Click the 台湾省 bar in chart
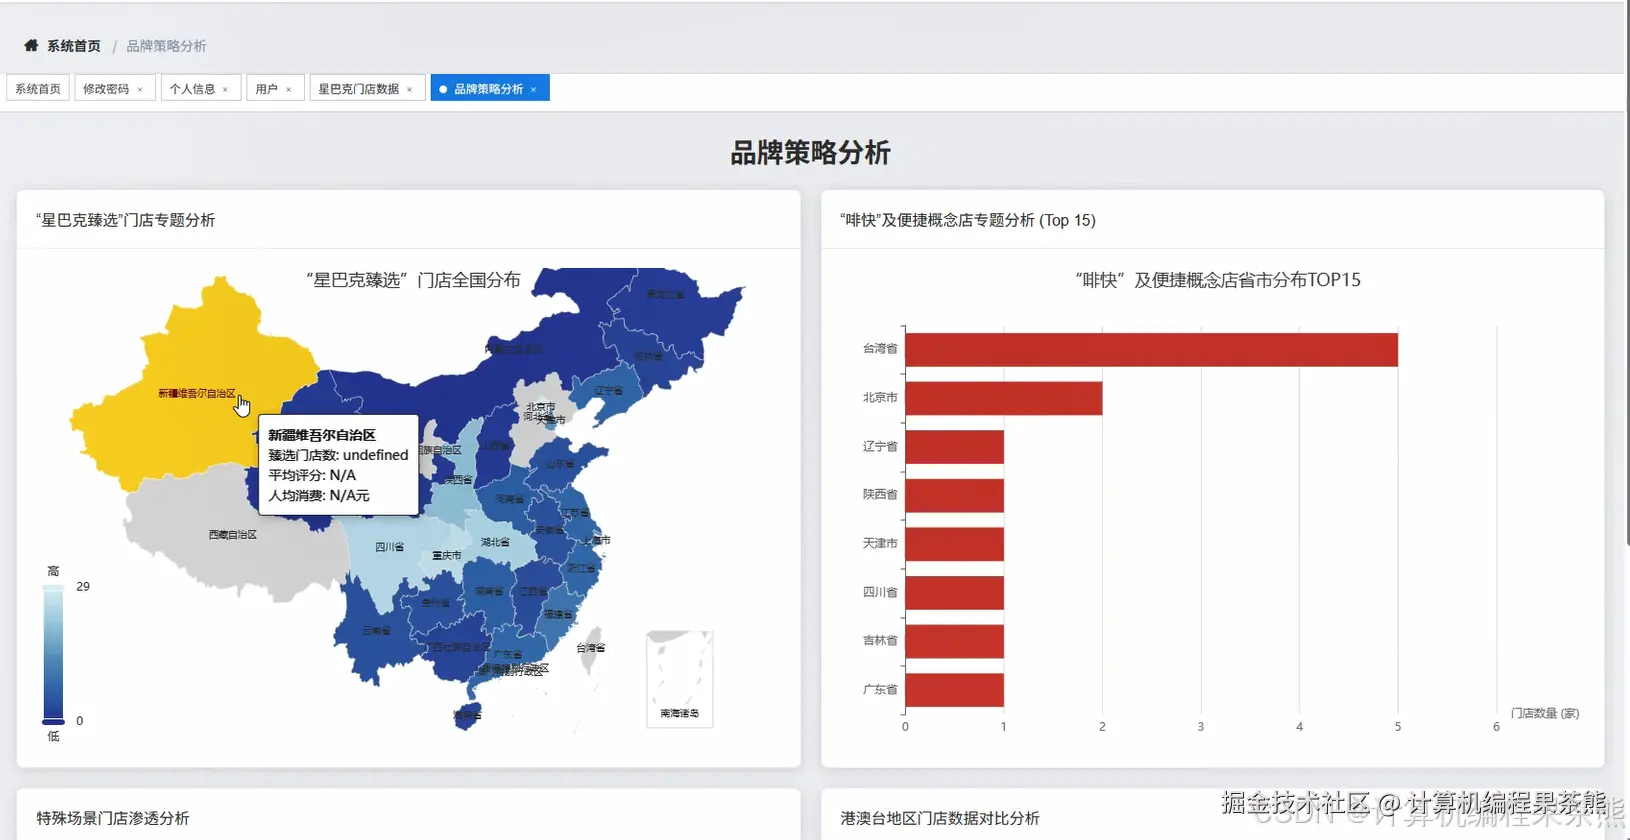 1151,349
